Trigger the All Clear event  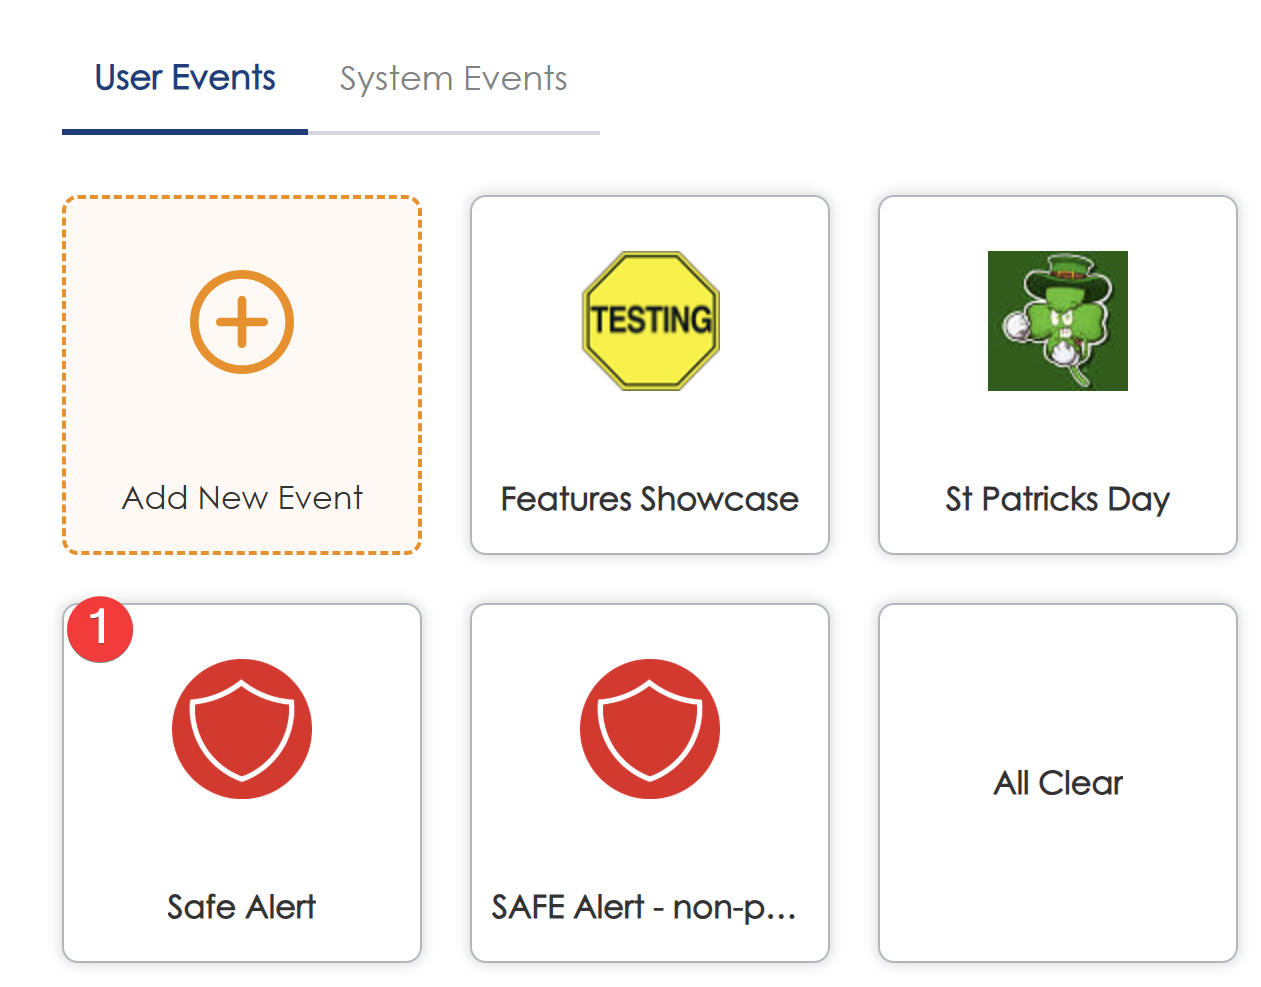point(1058,783)
